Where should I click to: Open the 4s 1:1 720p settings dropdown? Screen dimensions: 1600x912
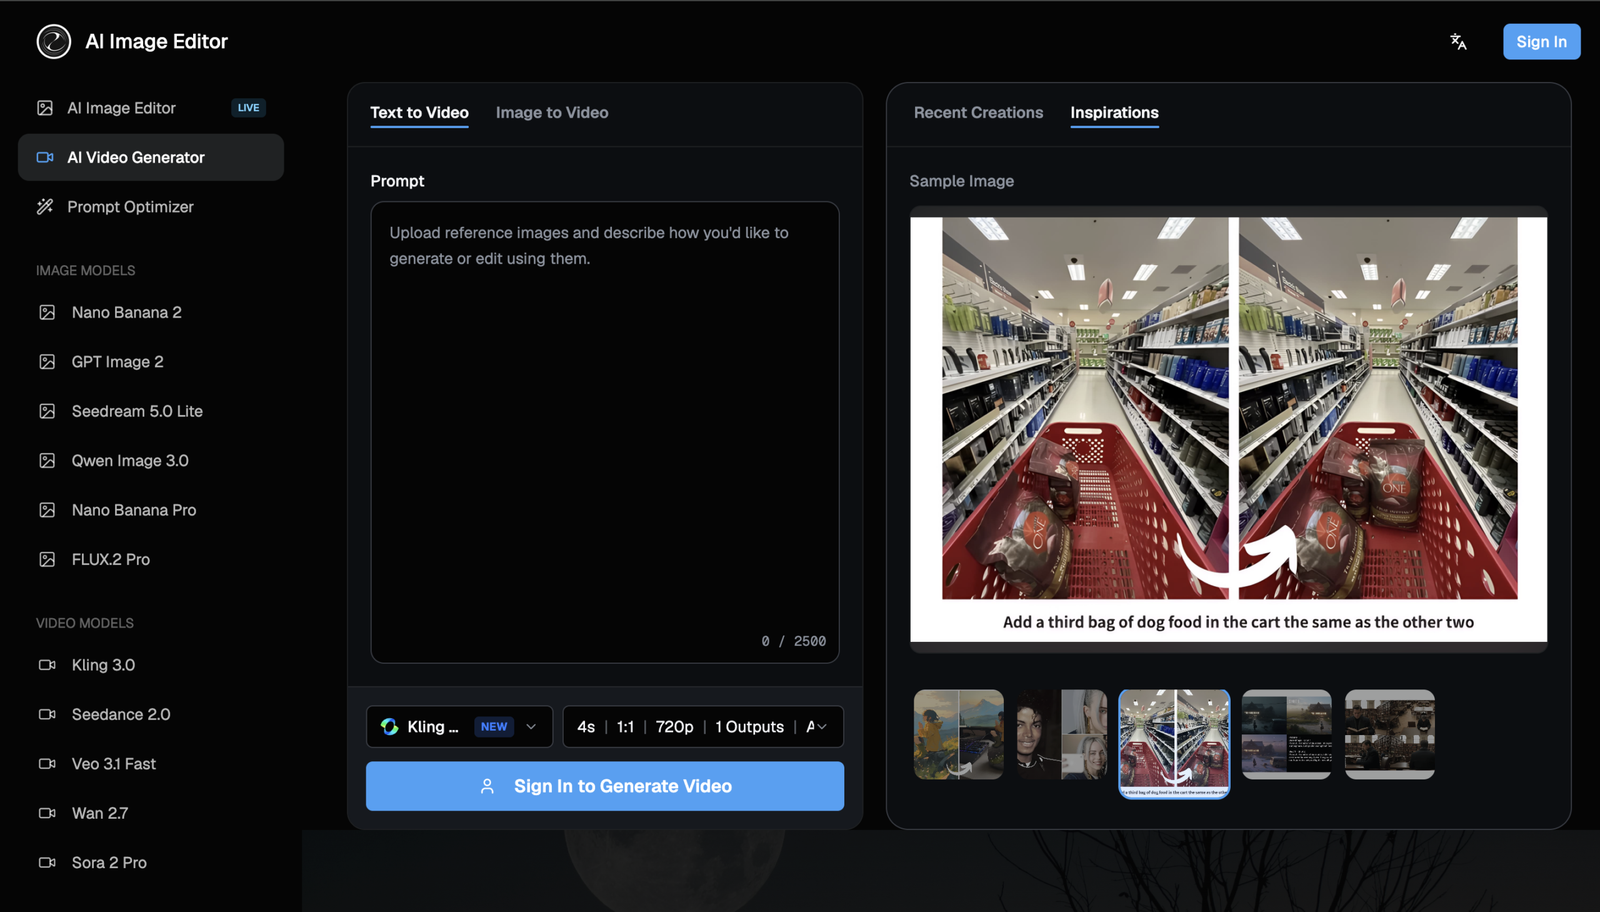(x=703, y=727)
